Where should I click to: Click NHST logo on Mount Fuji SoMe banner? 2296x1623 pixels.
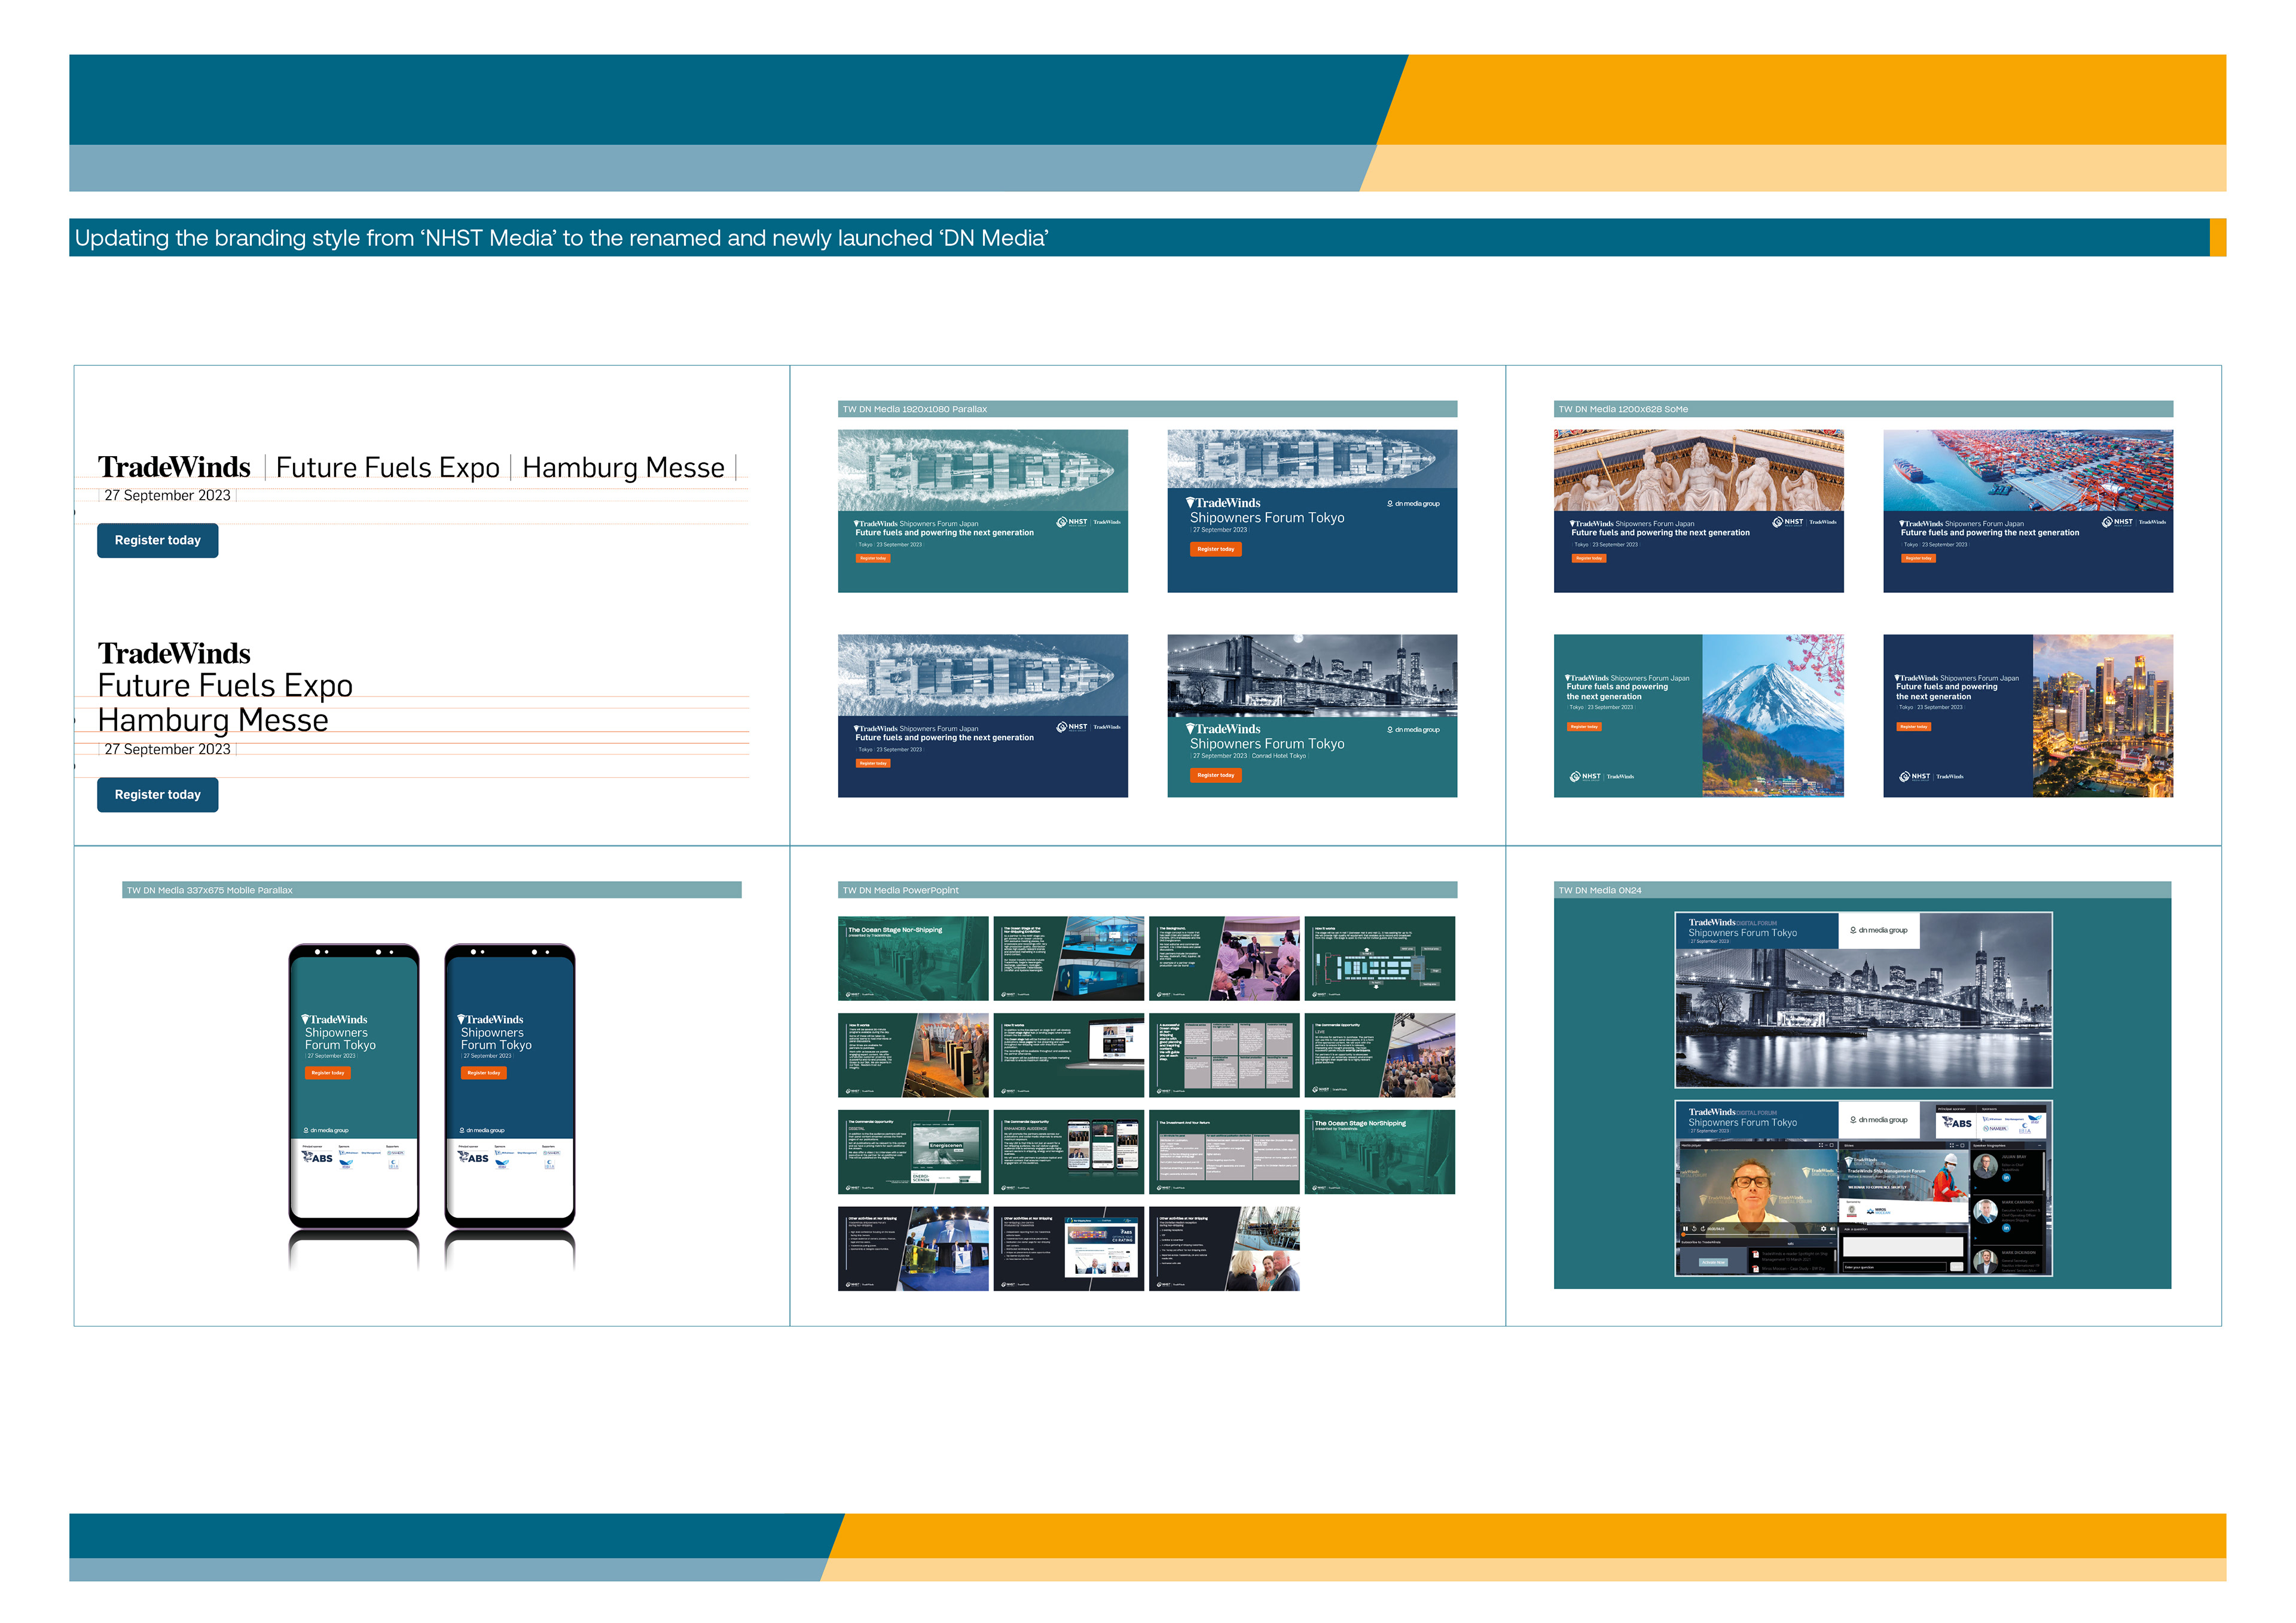[x=1585, y=776]
